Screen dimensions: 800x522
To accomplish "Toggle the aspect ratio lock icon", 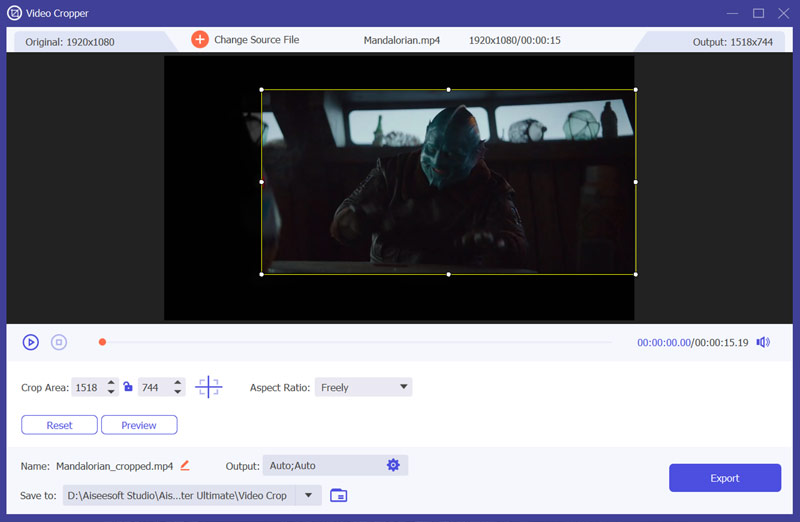I will [x=128, y=387].
